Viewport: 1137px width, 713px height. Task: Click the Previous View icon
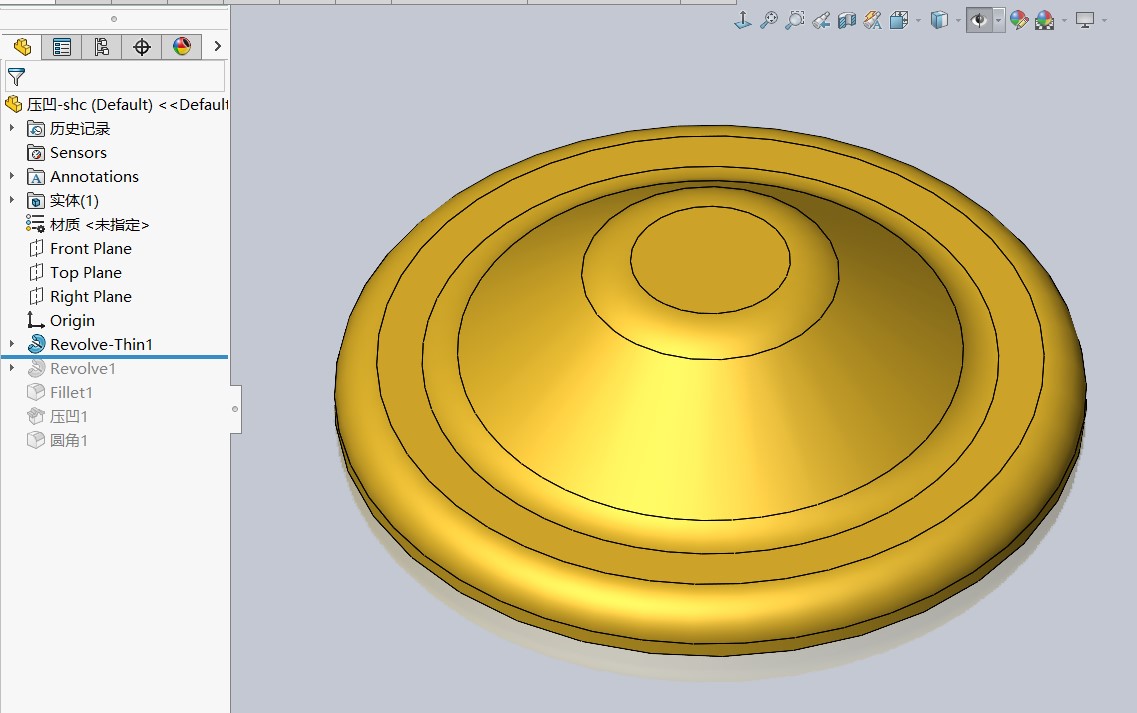click(821, 20)
